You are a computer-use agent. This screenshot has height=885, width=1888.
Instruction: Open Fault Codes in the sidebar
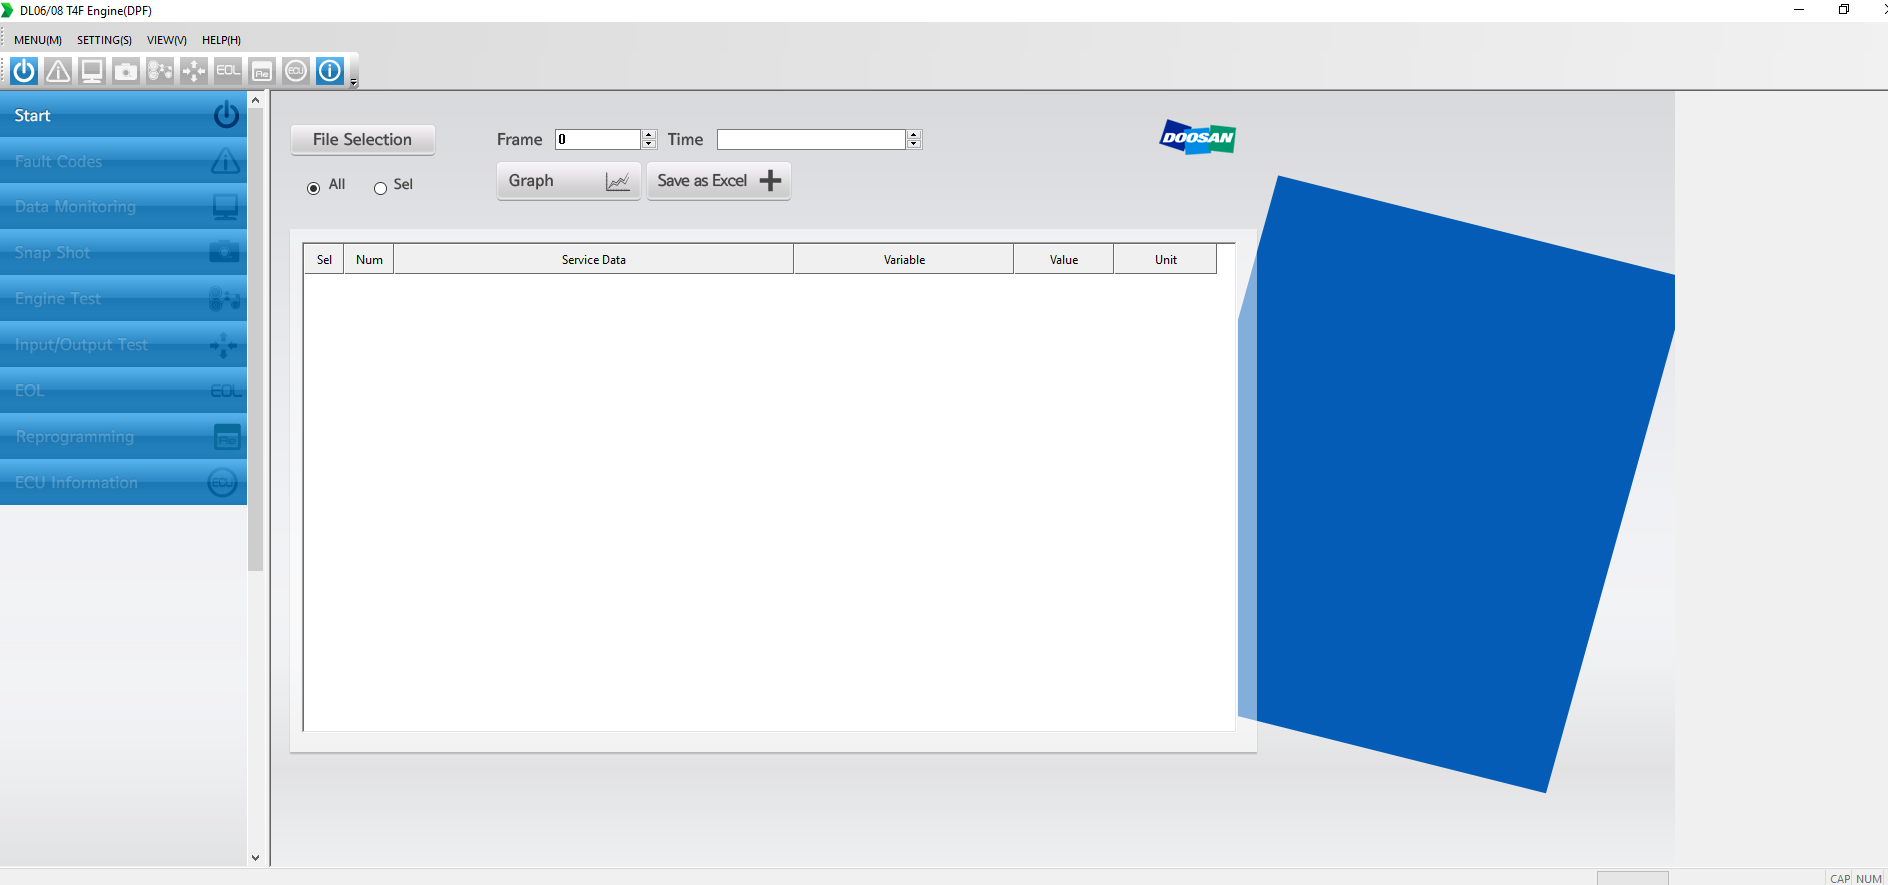click(123, 161)
